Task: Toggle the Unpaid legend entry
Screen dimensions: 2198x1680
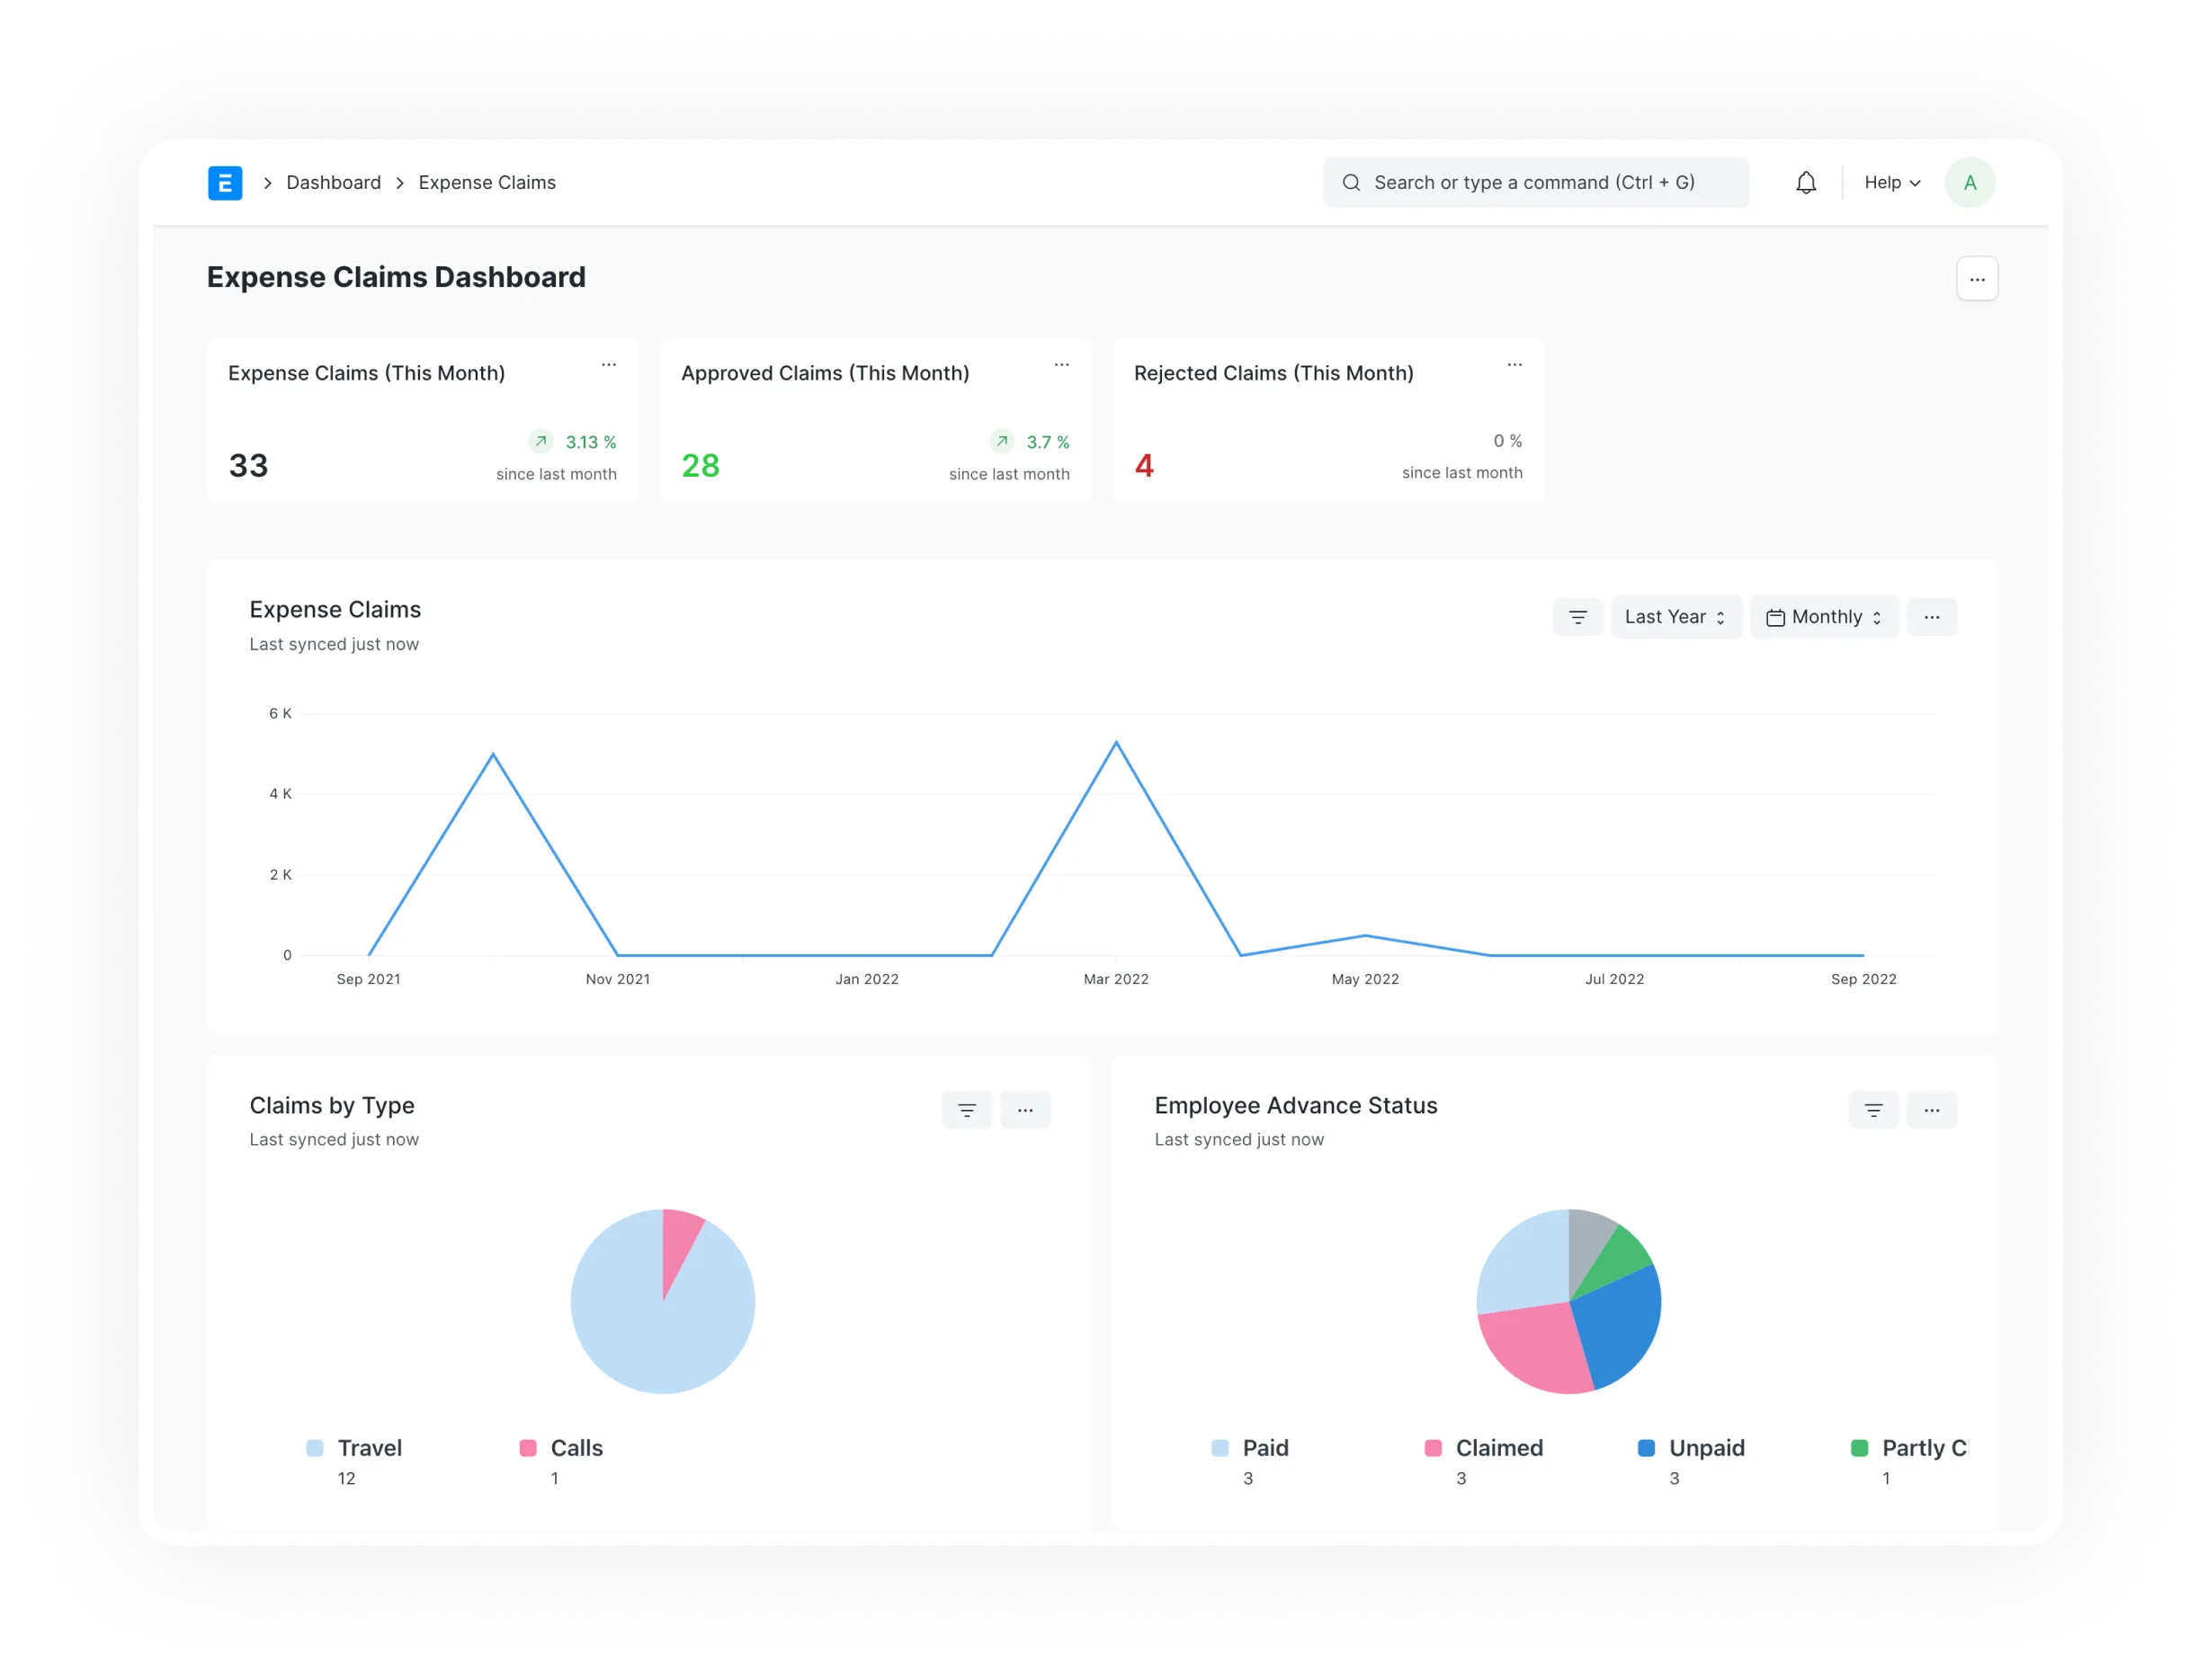Action: (x=1705, y=1448)
